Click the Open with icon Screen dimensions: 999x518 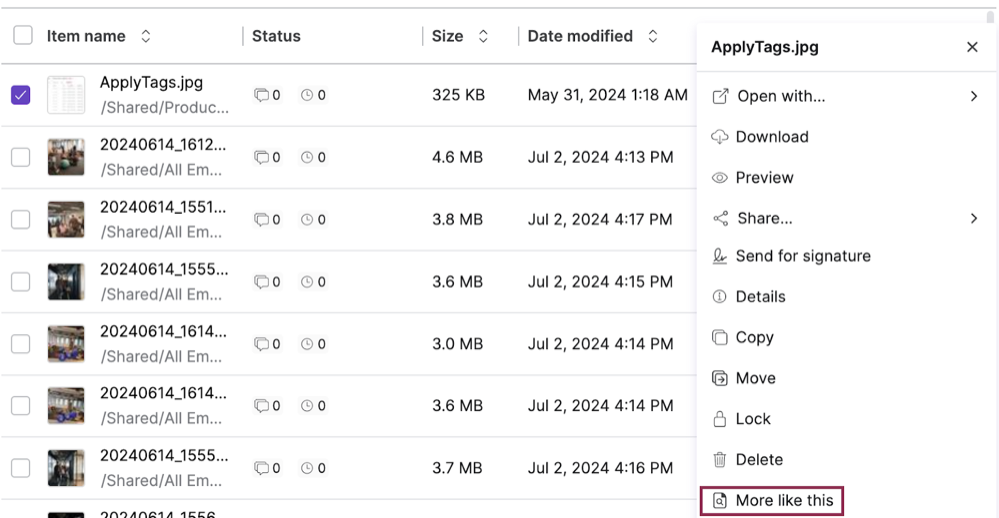[x=720, y=96]
